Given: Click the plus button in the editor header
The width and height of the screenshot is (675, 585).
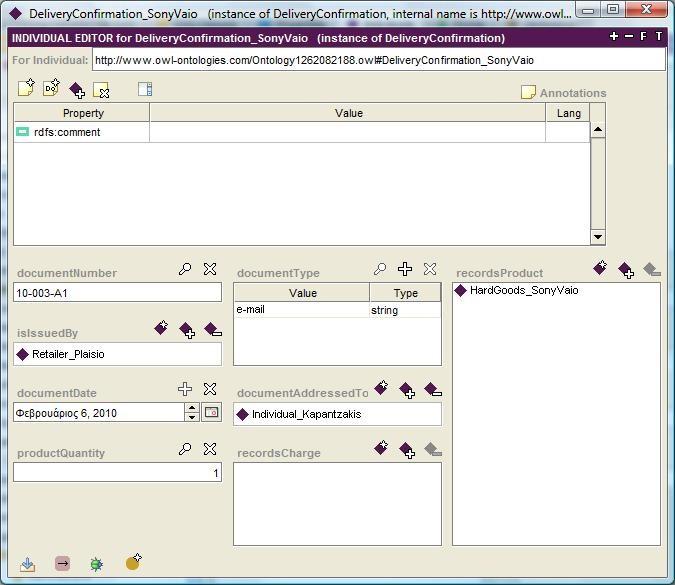Looking at the screenshot, I should tap(614, 36).
